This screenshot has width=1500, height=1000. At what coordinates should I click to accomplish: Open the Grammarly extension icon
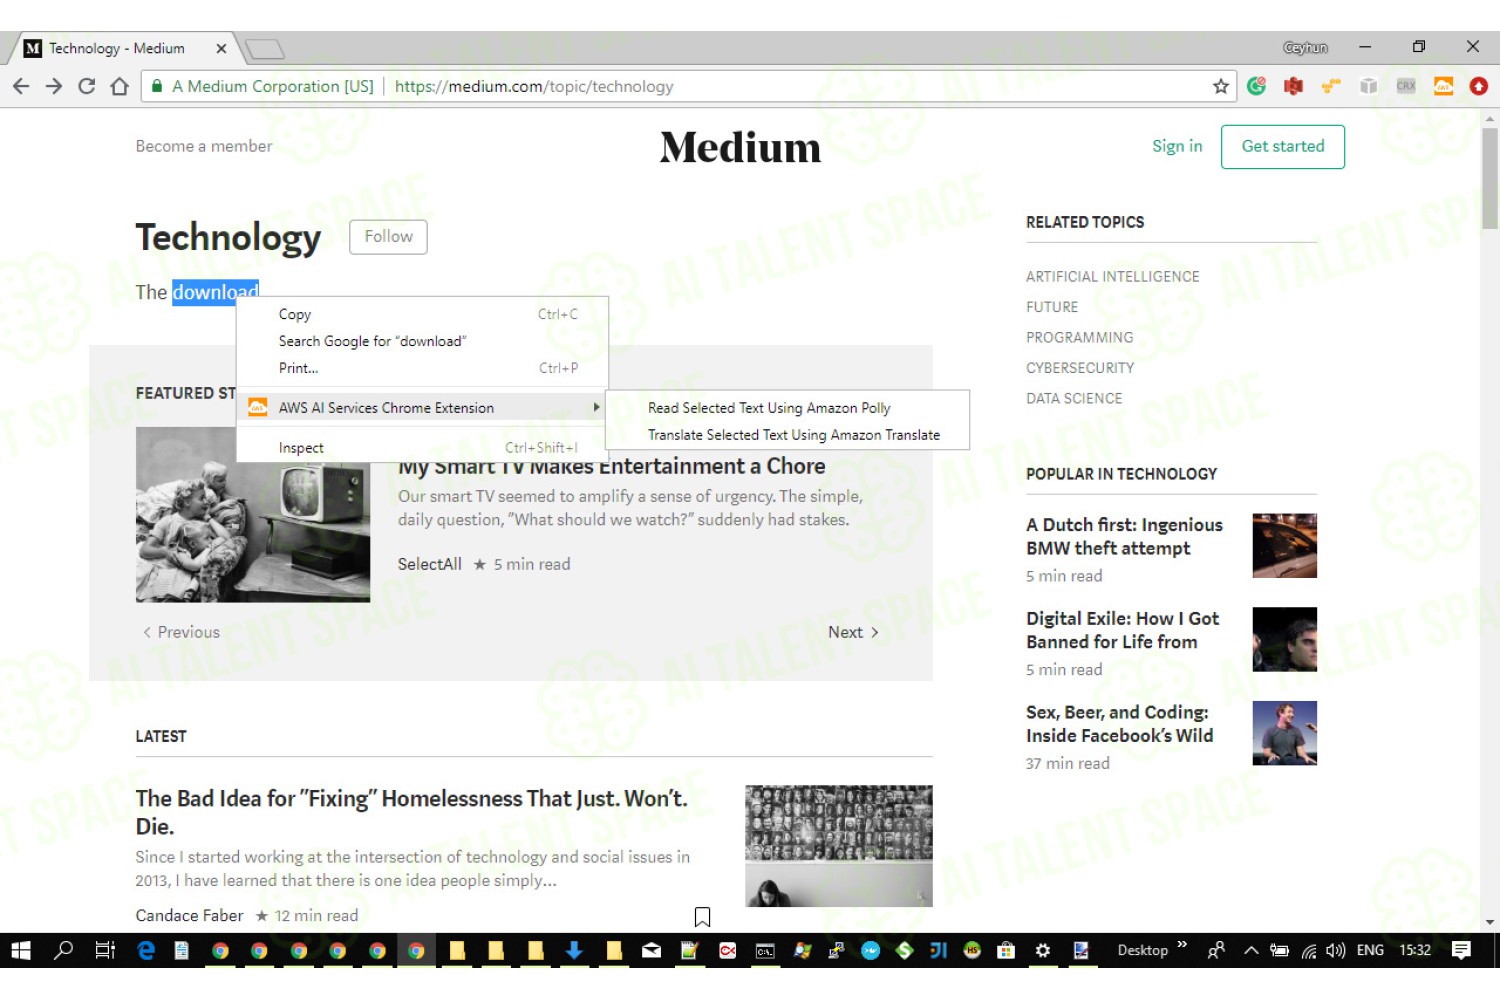click(1257, 86)
